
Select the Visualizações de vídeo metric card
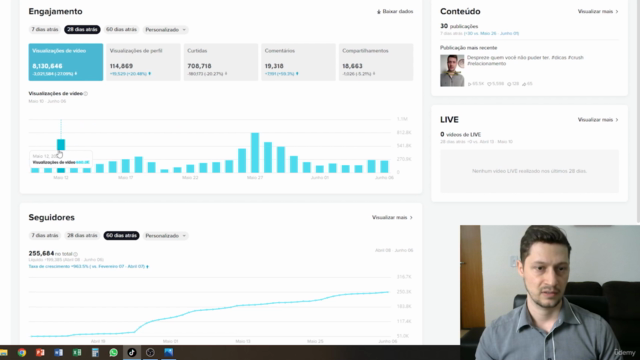click(x=66, y=62)
